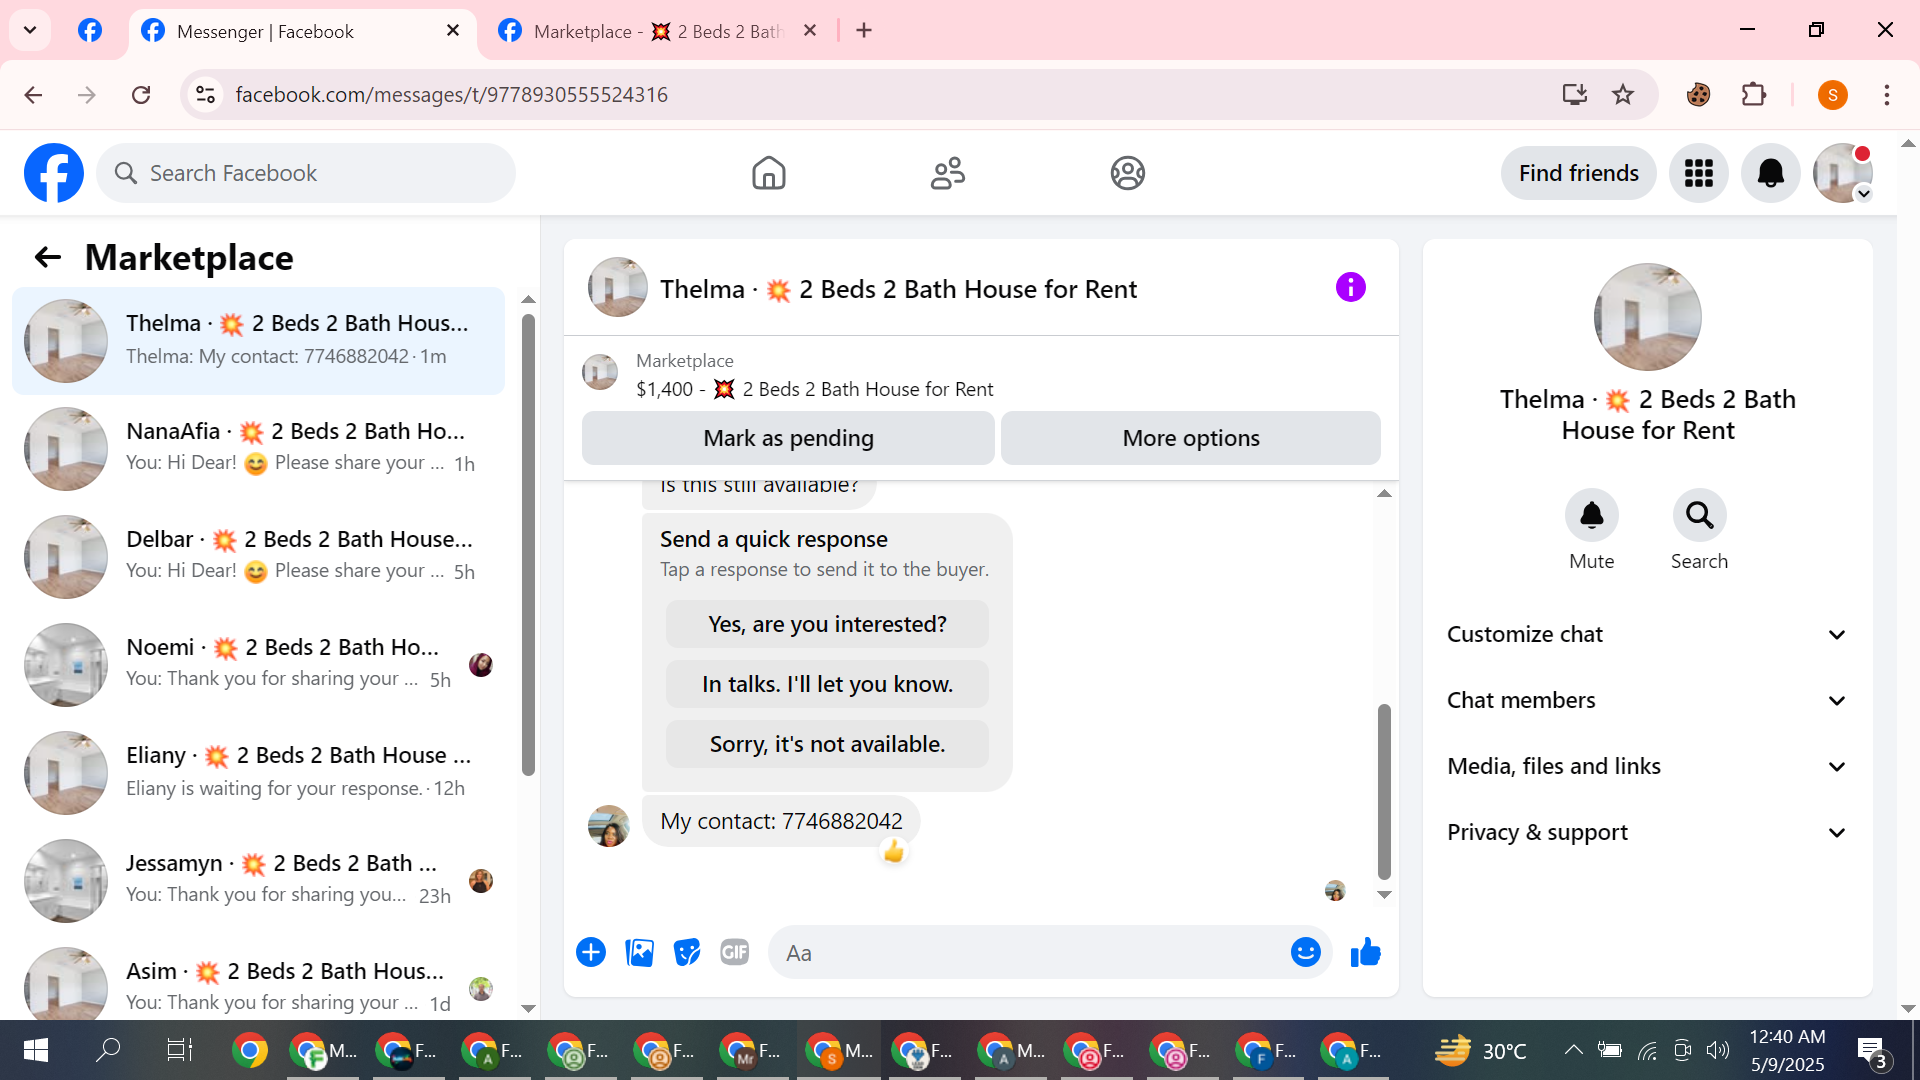Choose a GIF for the message
Image resolution: width=1920 pixels, height=1080 pixels.
735,952
